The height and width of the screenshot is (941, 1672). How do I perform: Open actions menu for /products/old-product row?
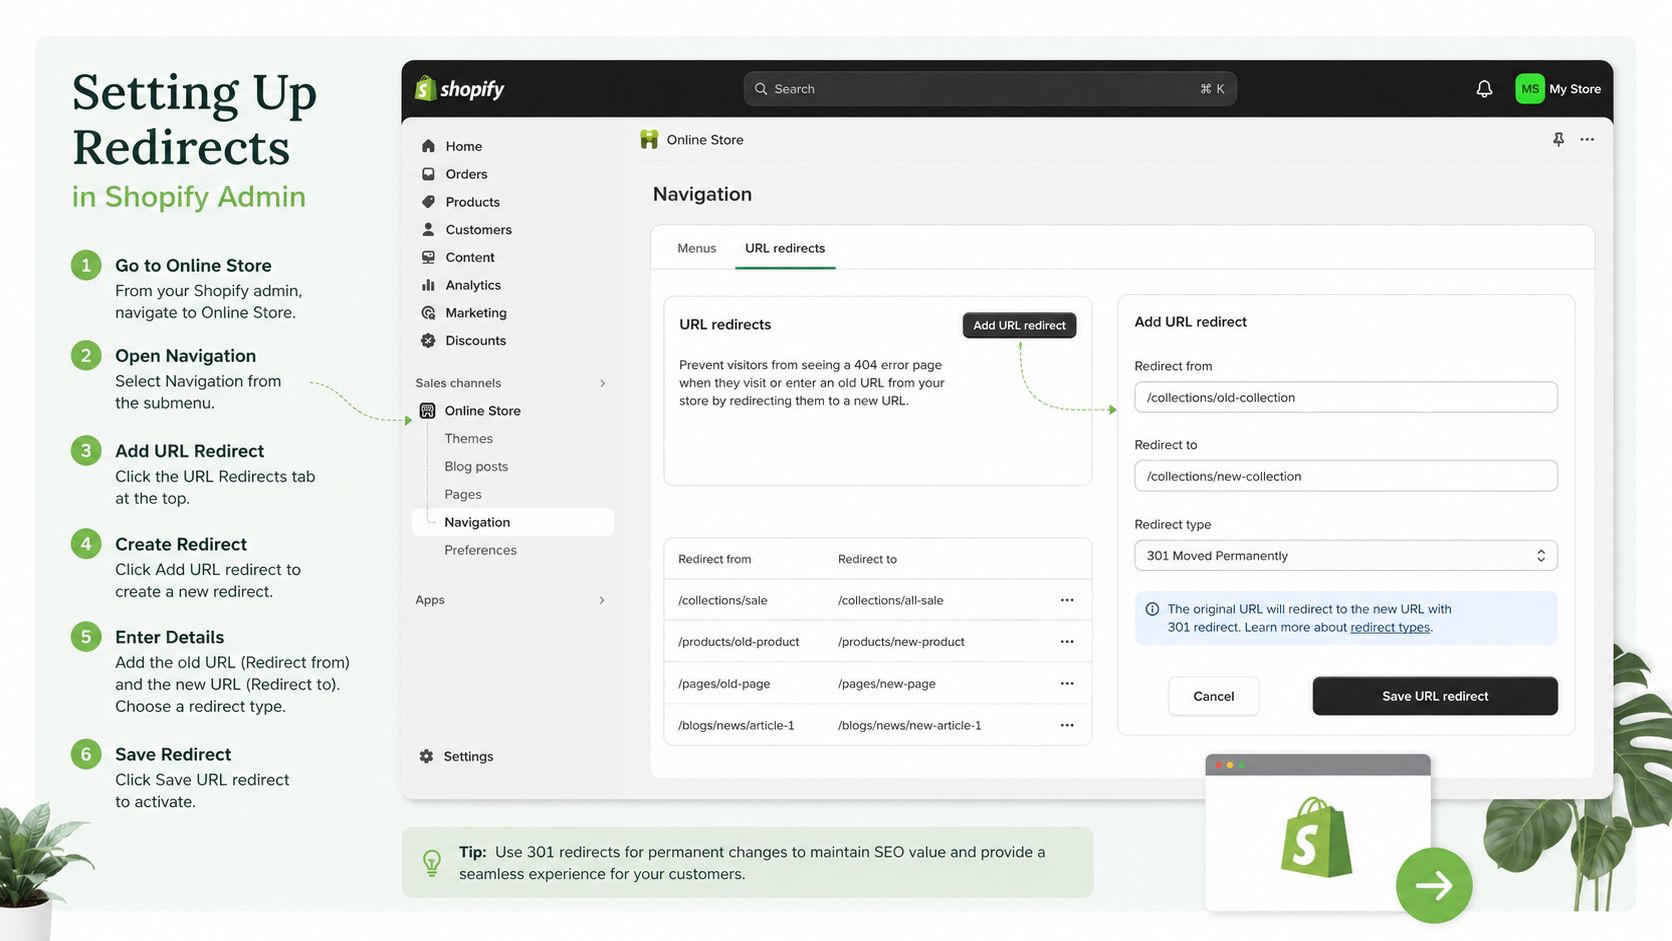[1067, 642]
